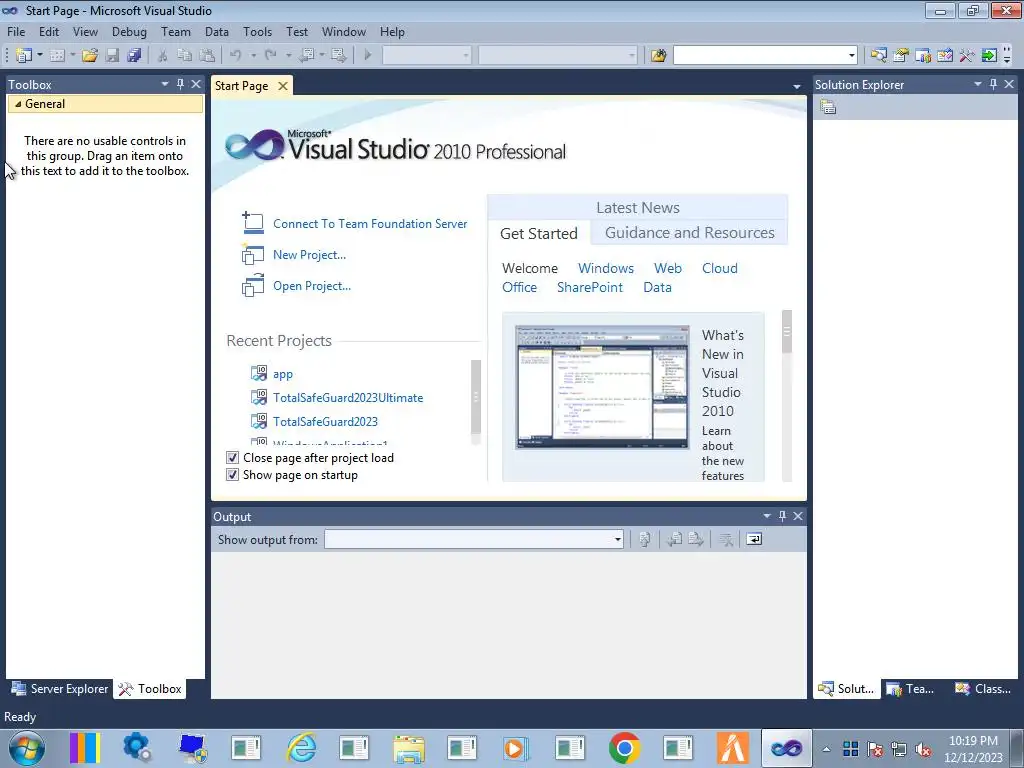
Task: Click Recent Projects list scrollbar thumb
Action: pos(475,397)
